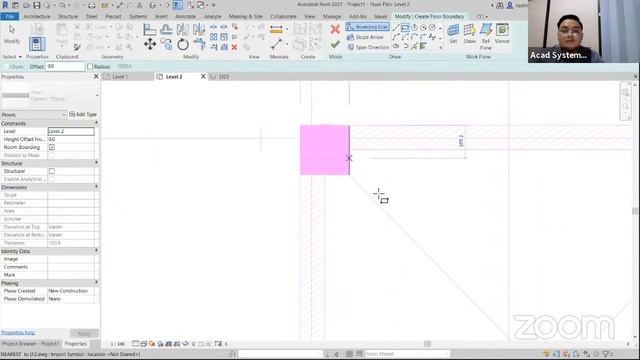Select the Measure Between Two References tool
This screenshot has width=640, height=360.
pos(276,44)
